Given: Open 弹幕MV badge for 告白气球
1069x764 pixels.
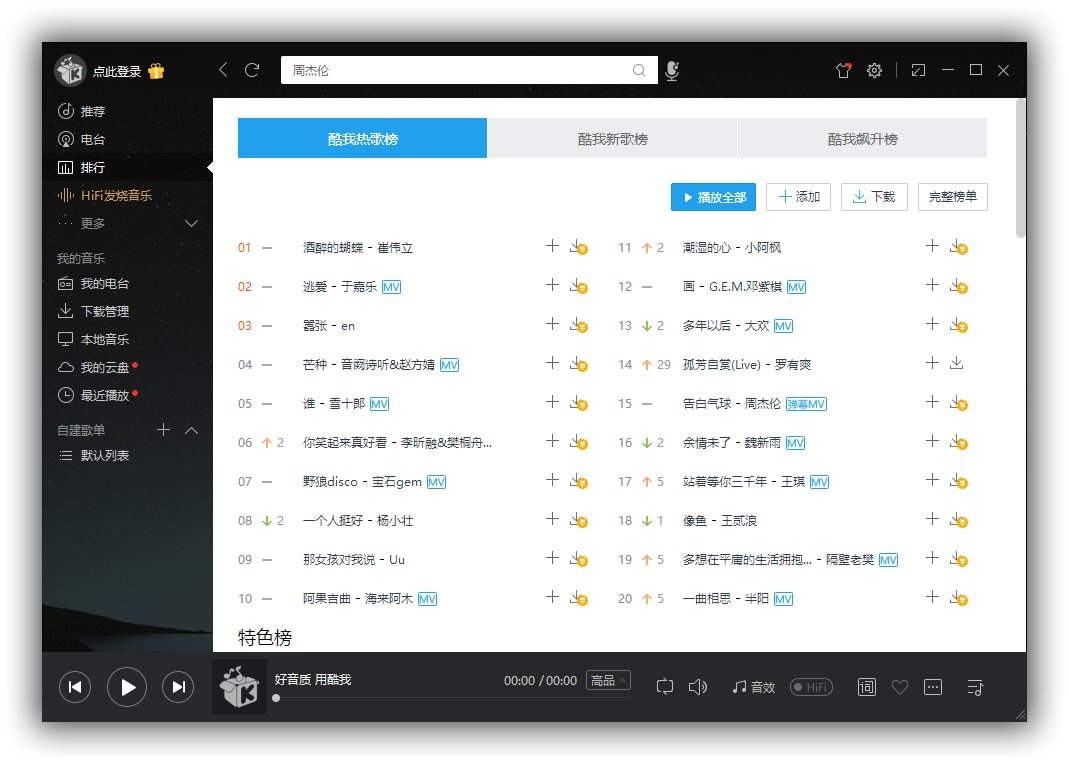Looking at the screenshot, I should click(807, 404).
